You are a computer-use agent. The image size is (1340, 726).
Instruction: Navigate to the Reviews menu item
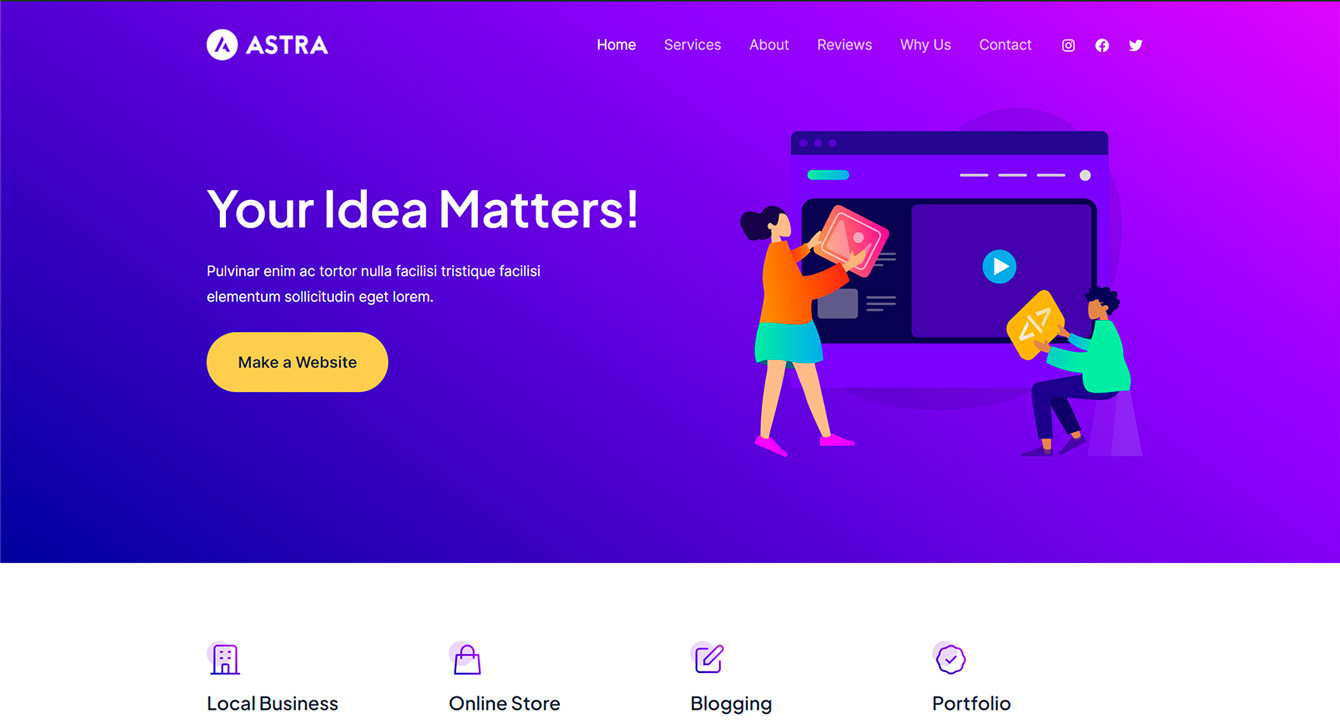click(x=844, y=45)
